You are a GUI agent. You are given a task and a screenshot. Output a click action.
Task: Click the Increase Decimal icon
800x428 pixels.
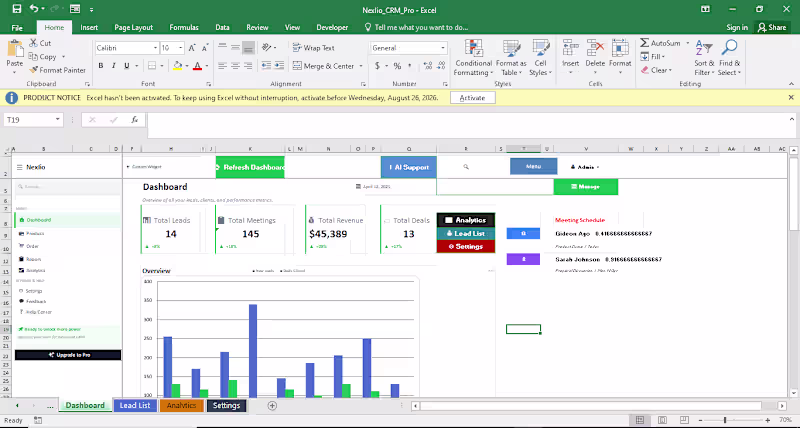click(x=428, y=66)
